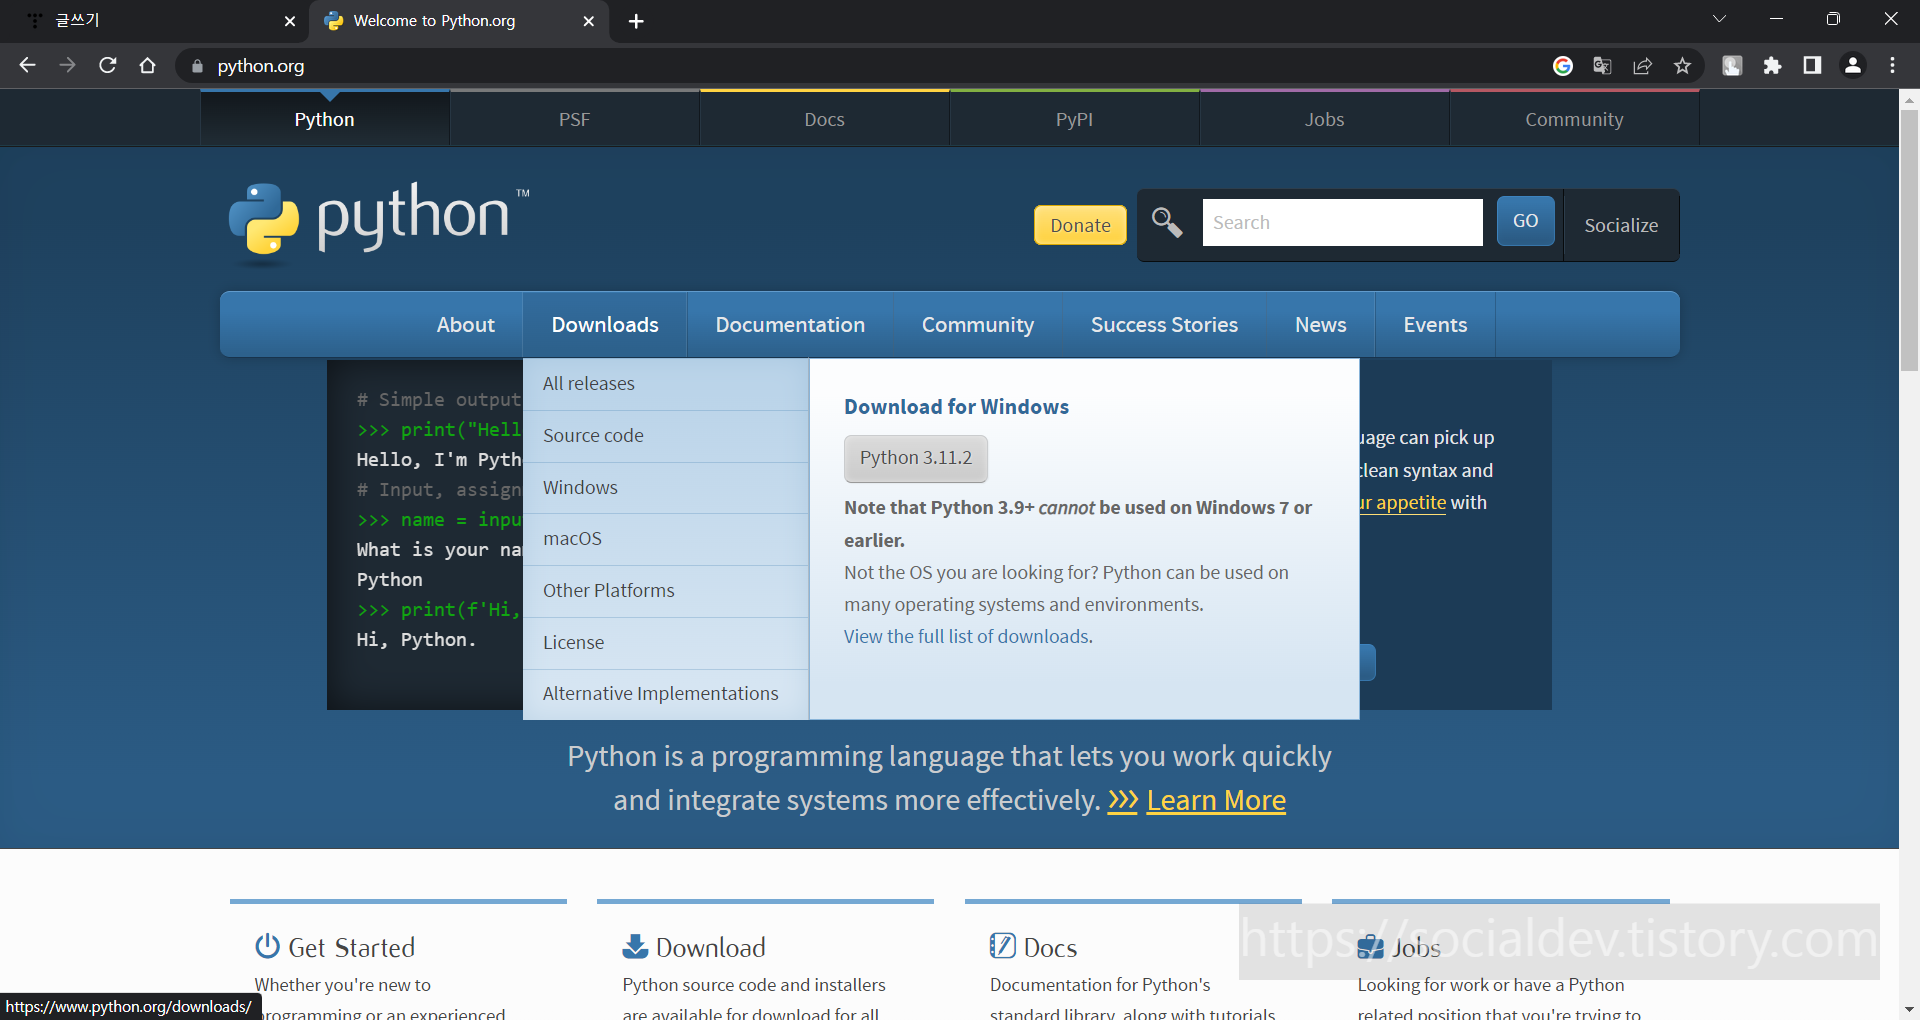The width and height of the screenshot is (1920, 1020).
Task: Bookmark this page with the star icon
Action: coord(1682,65)
